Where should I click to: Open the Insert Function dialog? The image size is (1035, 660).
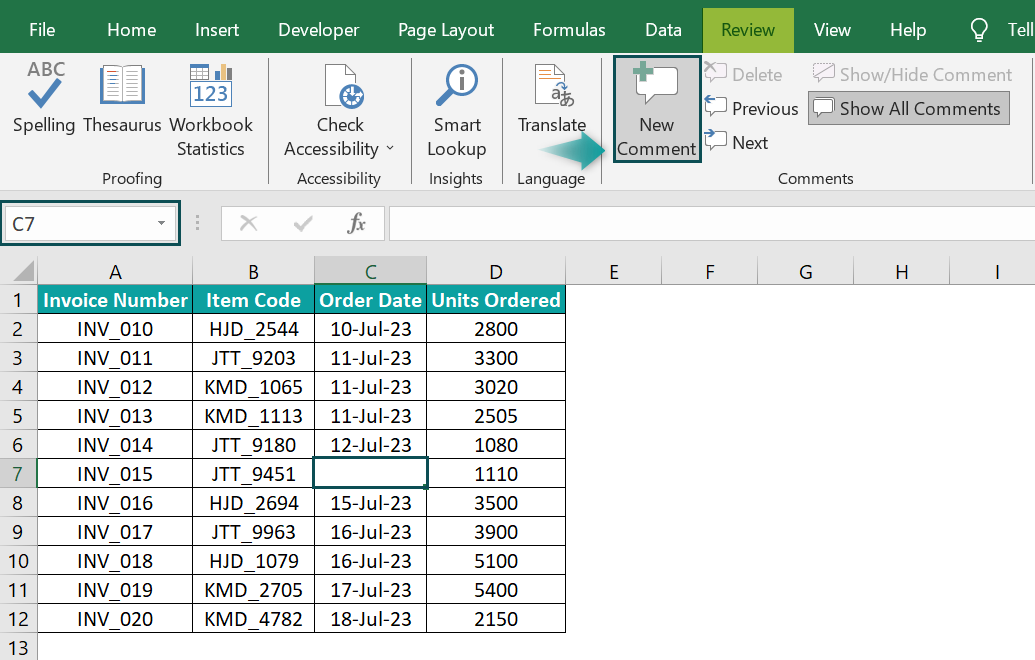356,223
